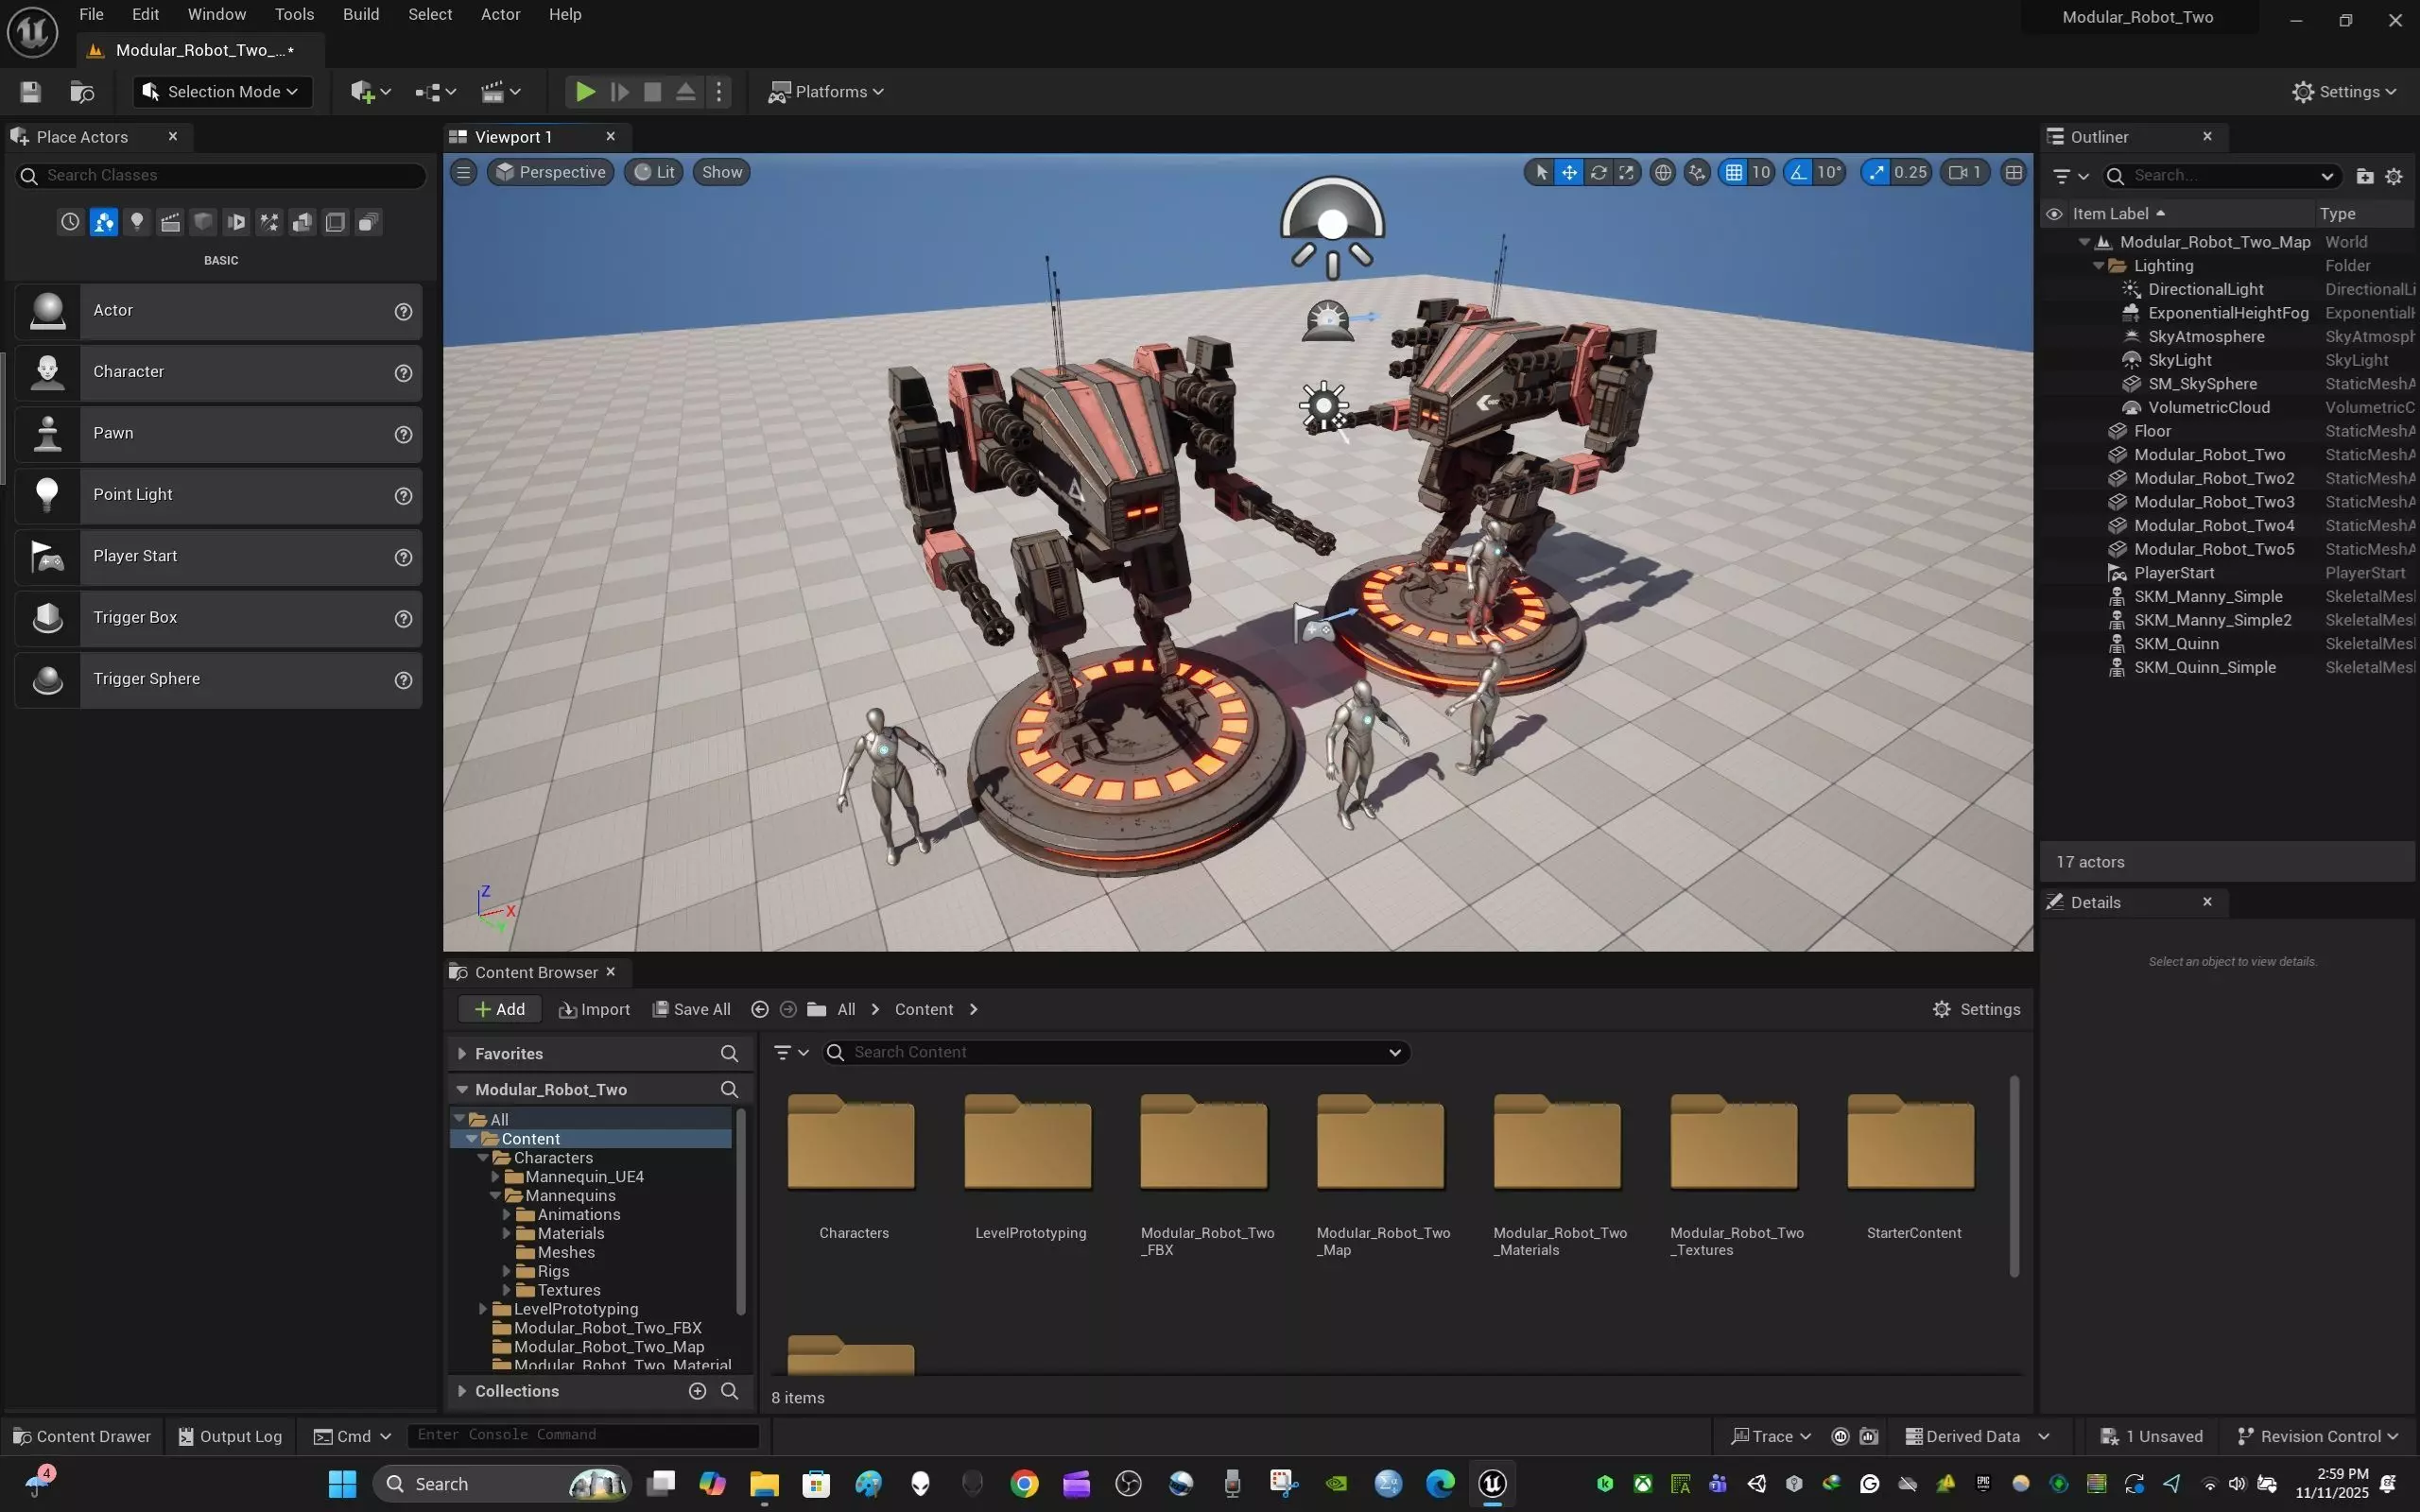
Task: Open help for the Trigger Sphere actor
Action: pyautogui.click(x=403, y=680)
